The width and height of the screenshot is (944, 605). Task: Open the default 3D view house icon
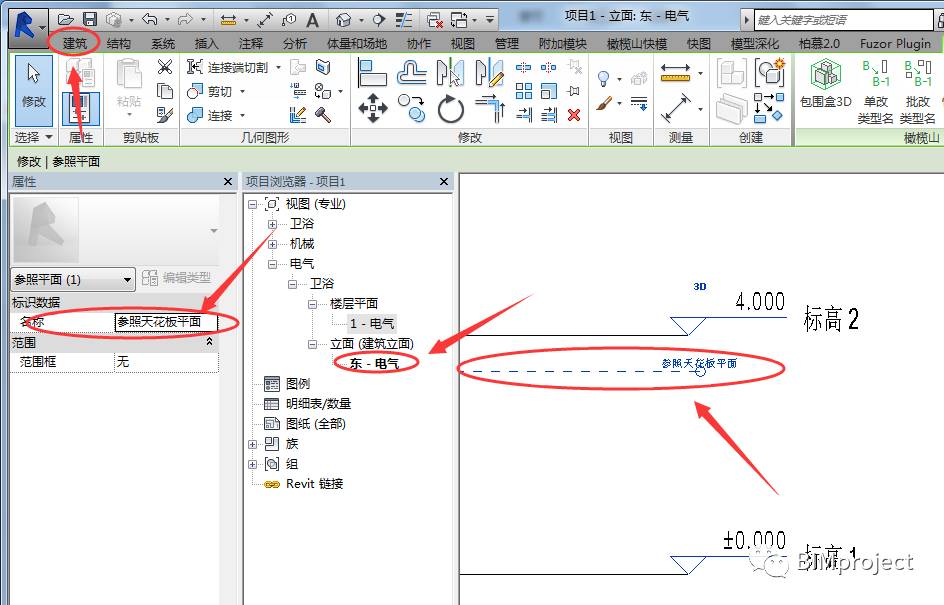point(344,20)
